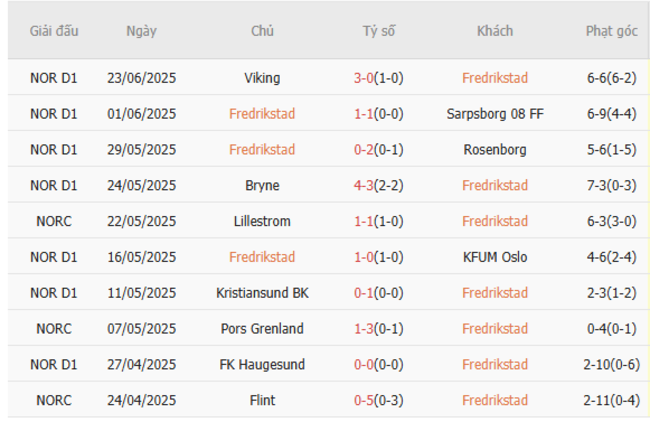Open Kristiansund BK team page

[x=262, y=293]
